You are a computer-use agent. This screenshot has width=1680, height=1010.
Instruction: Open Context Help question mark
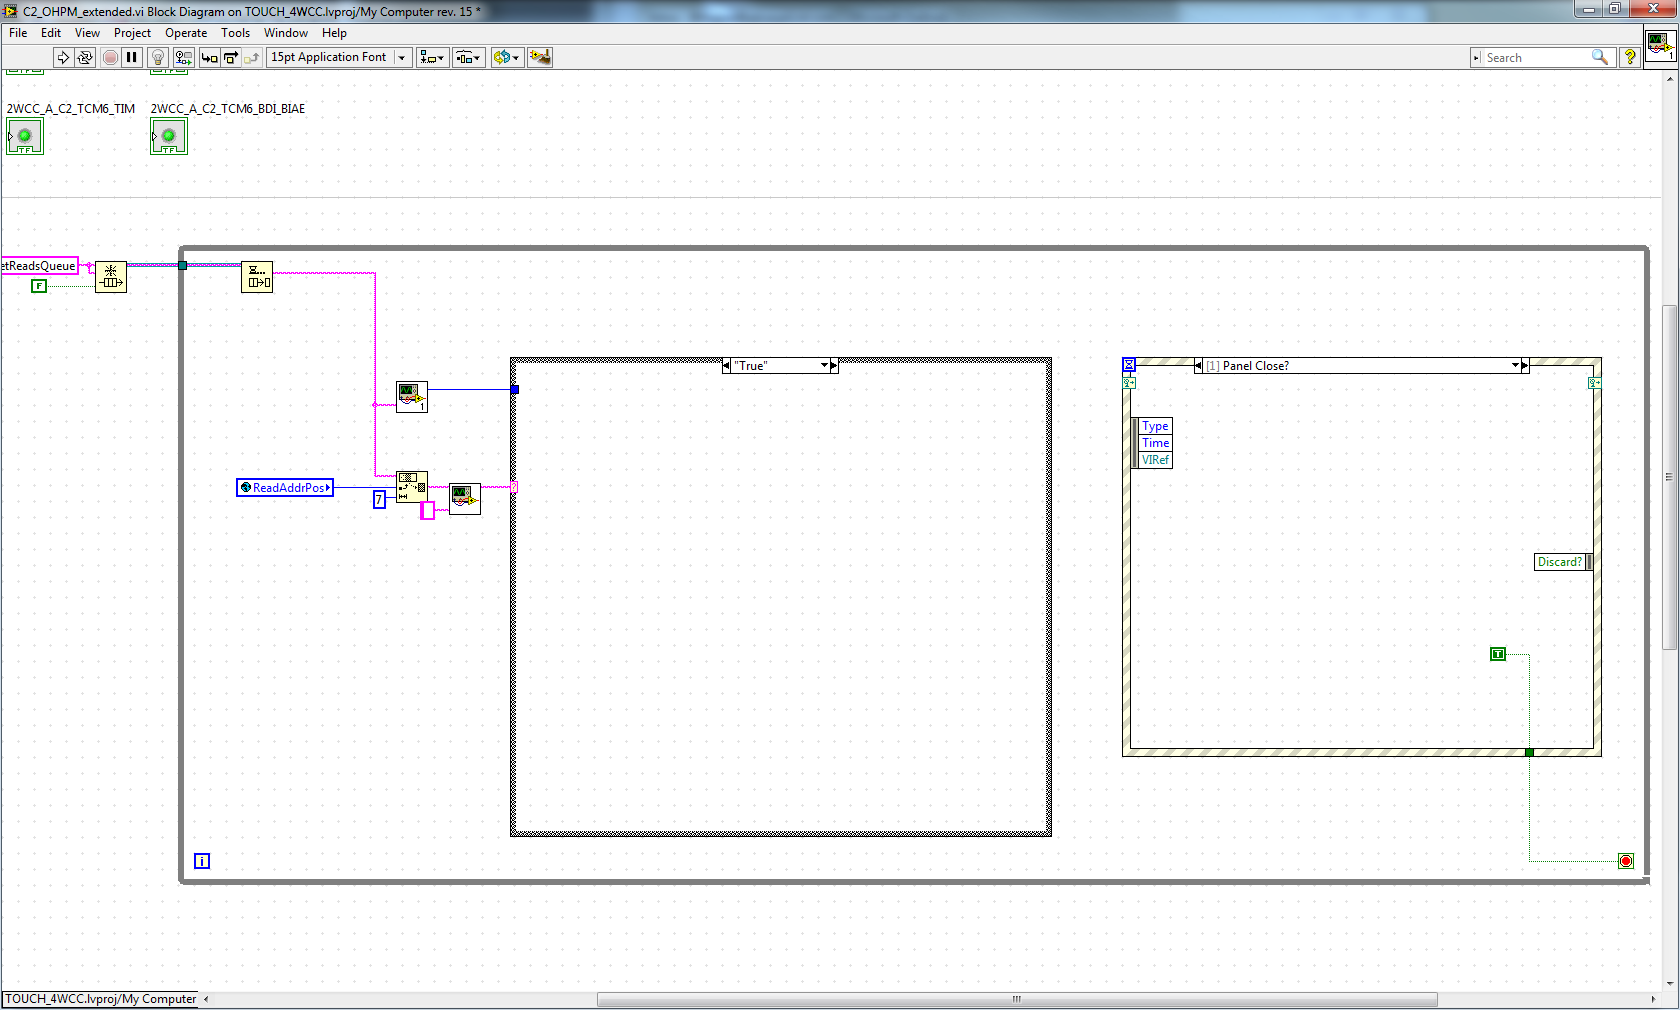click(1630, 58)
